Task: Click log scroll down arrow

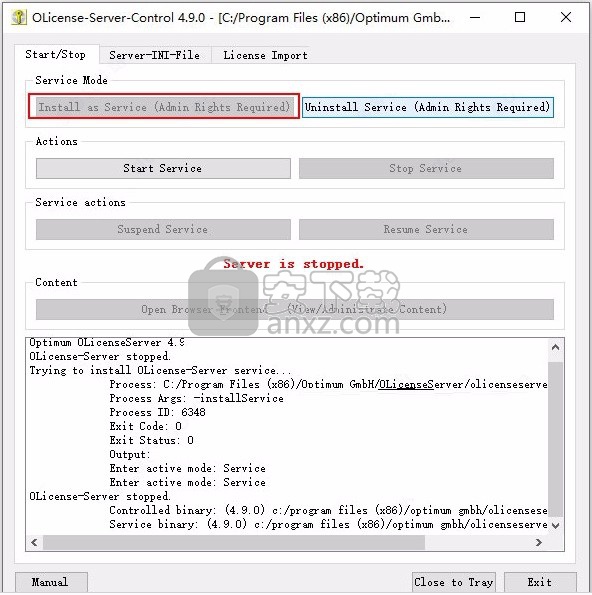Action: [556, 526]
